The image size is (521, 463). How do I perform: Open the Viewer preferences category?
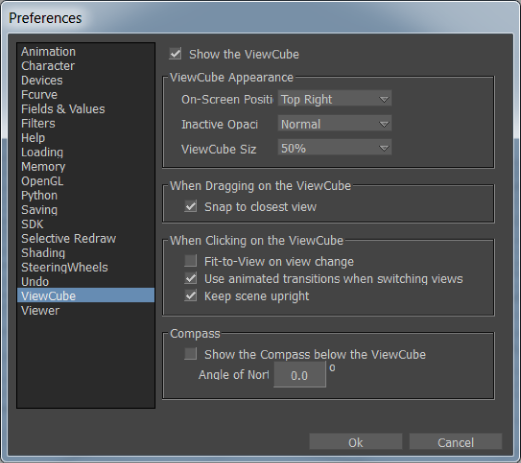pyautogui.click(x=40, y=311)
